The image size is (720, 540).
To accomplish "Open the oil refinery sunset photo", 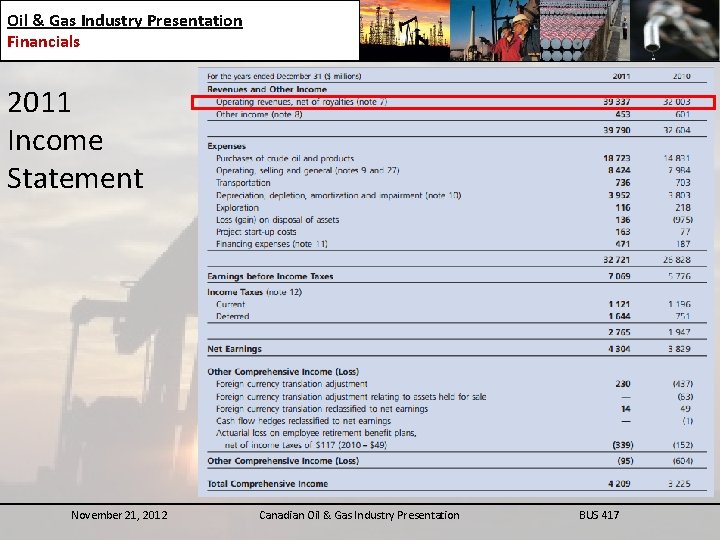I will pyautogui.click(x=405, y=30).
